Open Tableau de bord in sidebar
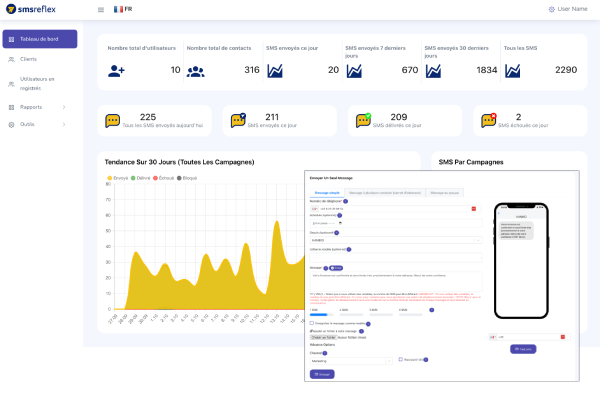 [39, 39]
